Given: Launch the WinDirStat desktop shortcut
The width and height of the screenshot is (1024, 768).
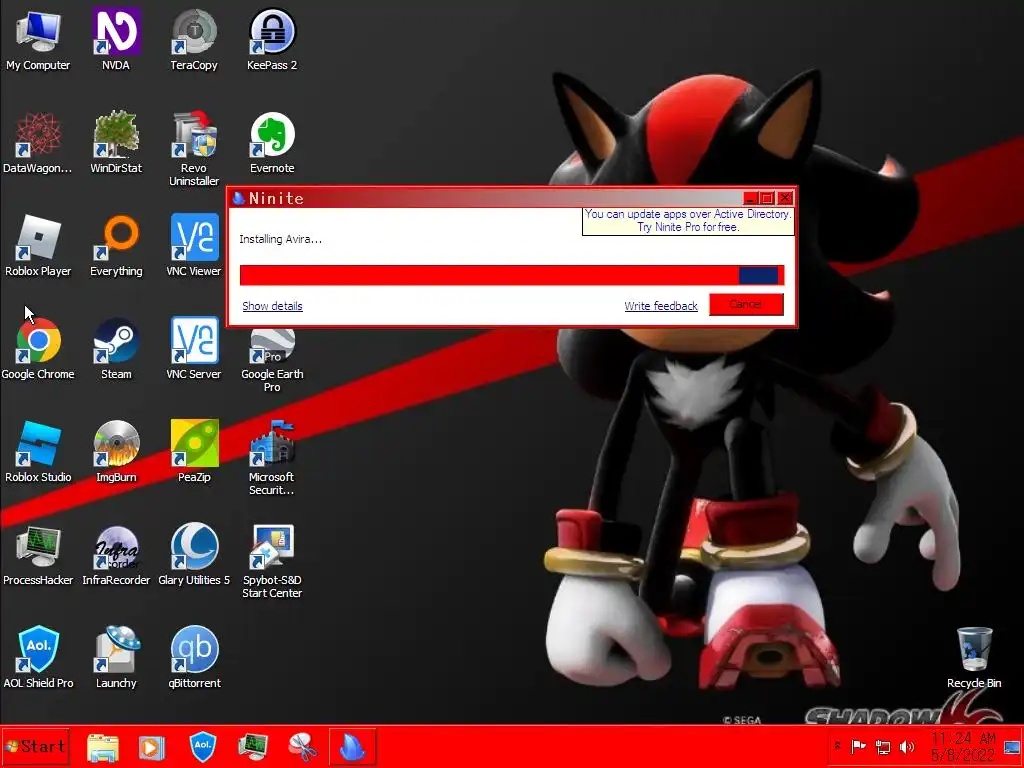Looking at the screenshot, I should (x=116, y=142).
